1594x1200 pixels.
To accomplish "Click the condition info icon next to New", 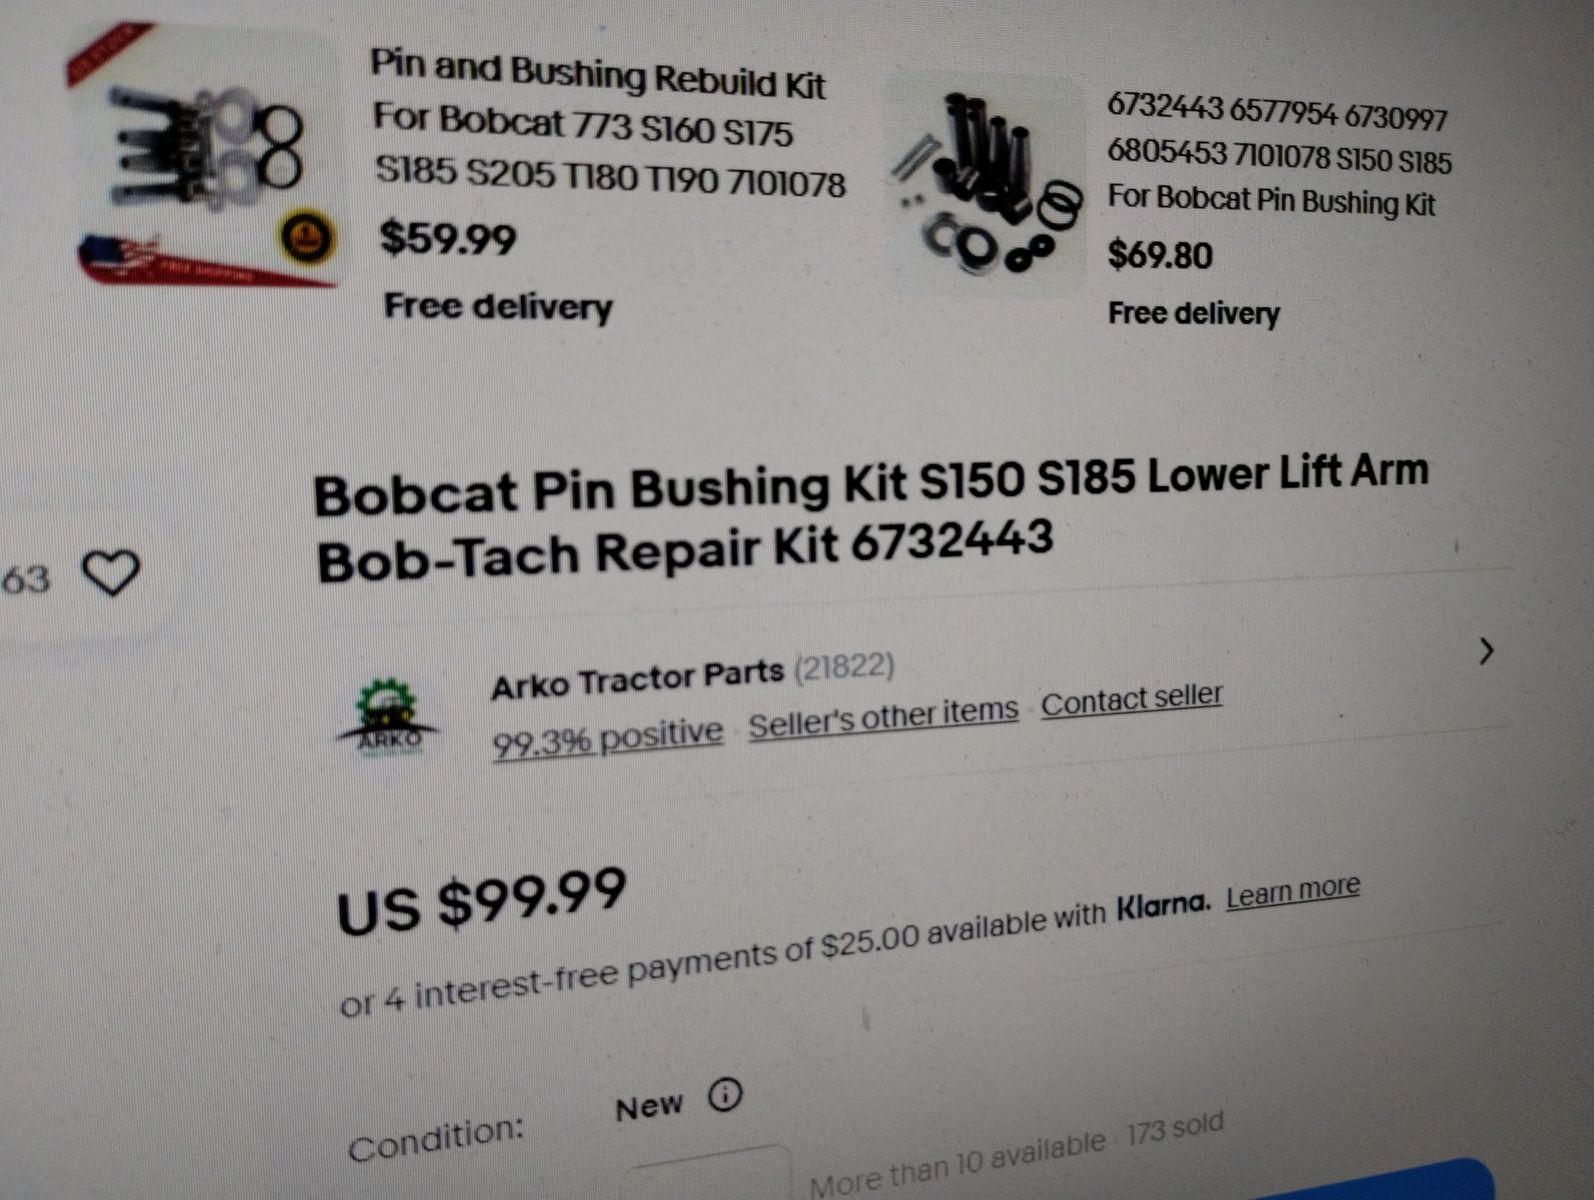I will [725, 1096].
